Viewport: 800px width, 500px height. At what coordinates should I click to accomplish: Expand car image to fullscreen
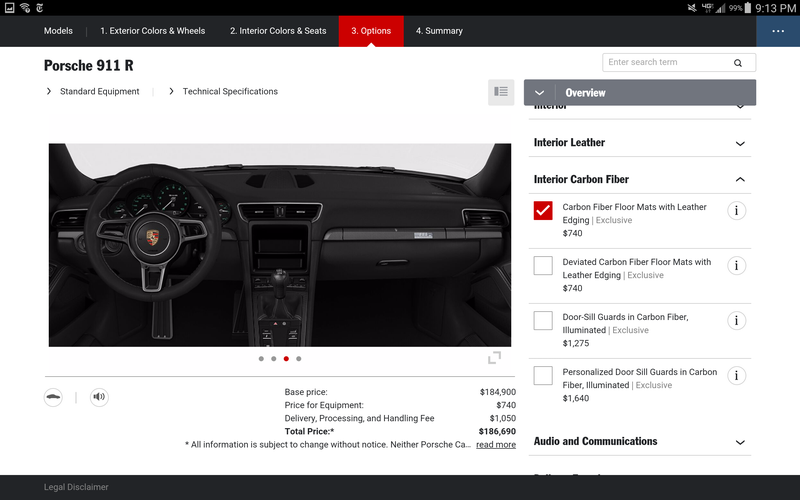[x=494, y=358]
